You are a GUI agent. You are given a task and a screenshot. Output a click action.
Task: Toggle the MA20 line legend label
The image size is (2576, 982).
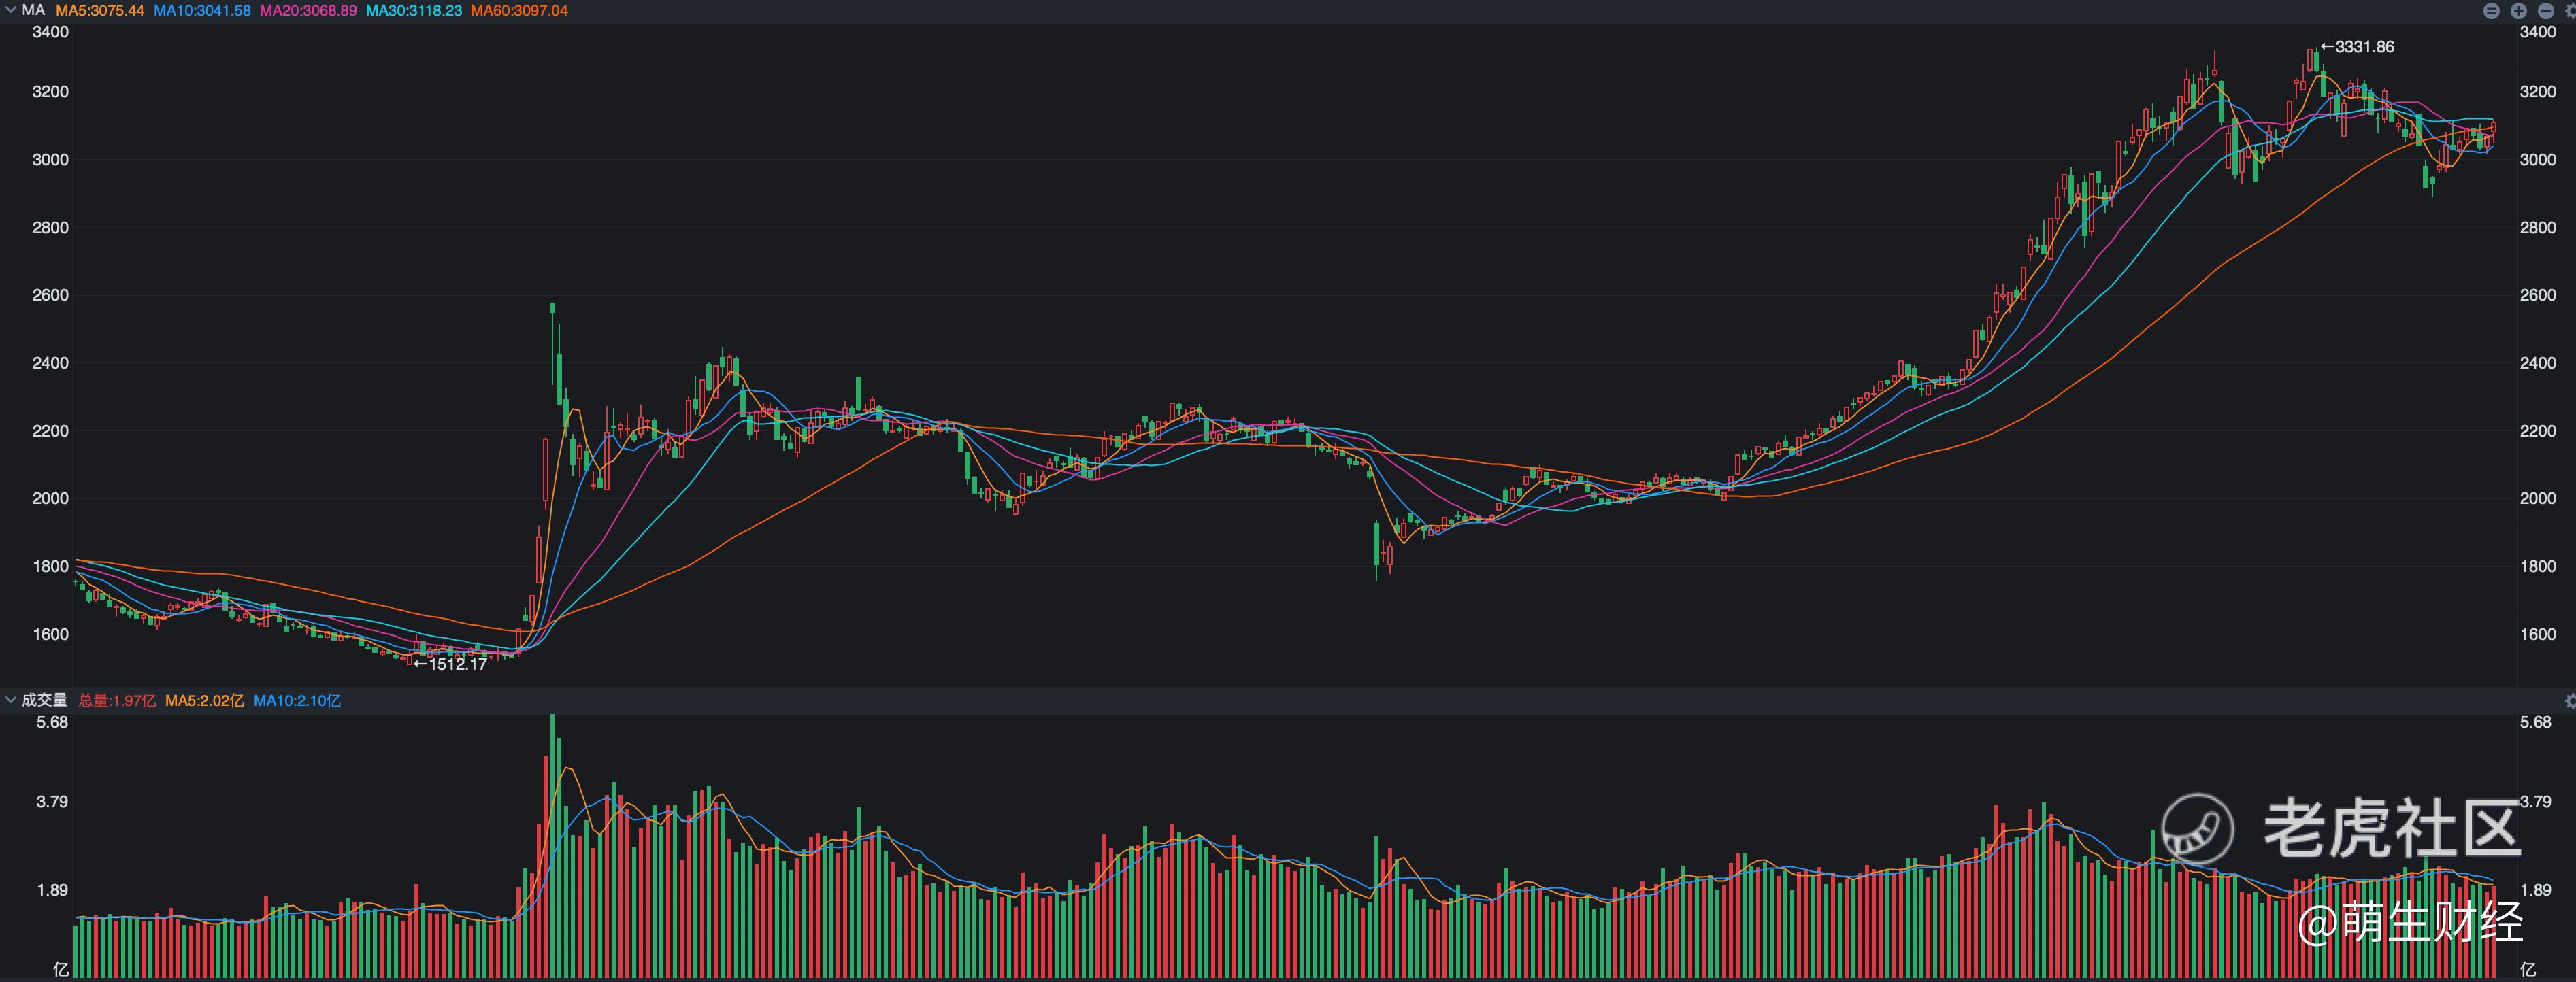pos(308,10)
